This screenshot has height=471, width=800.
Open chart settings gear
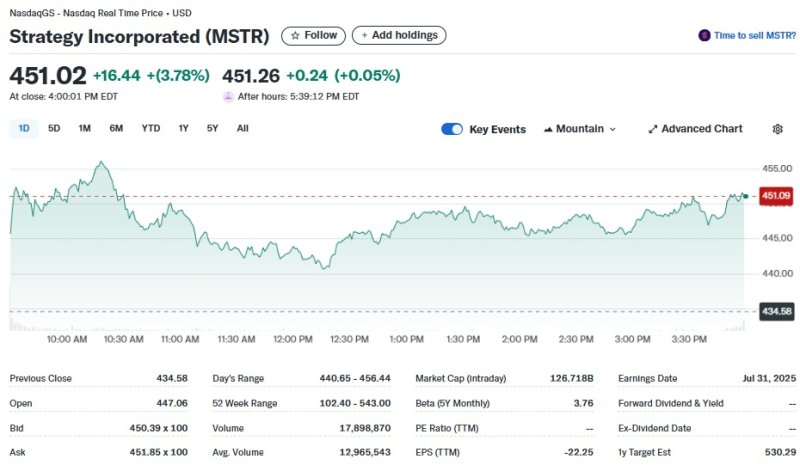(x=778, y=129)
